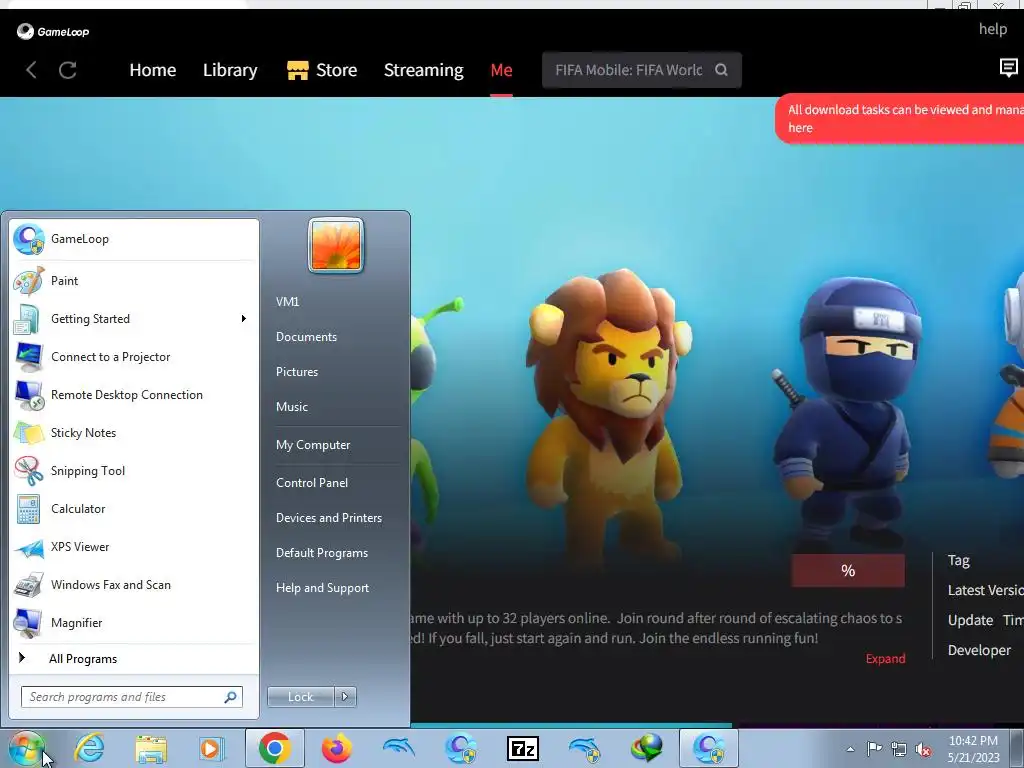Click the search magnifier in GameLoop
Screen dimensions: 1024x768
(x=721, y=70)
